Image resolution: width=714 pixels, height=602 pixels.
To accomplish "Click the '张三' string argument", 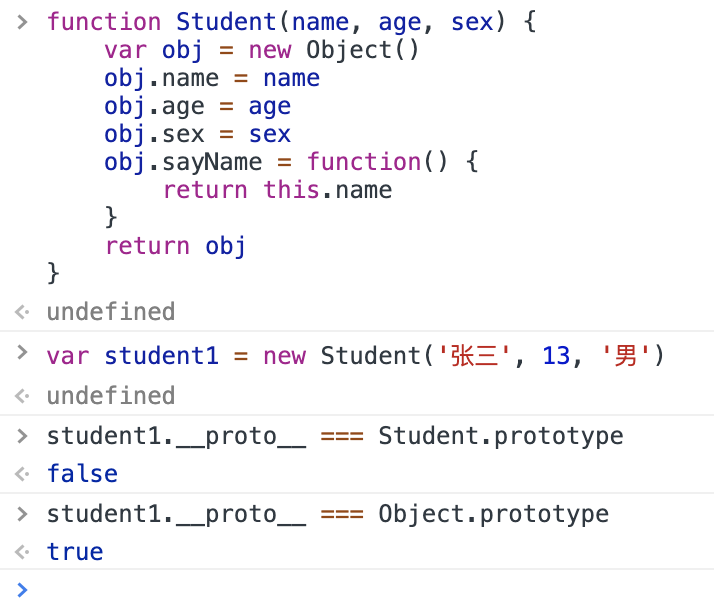I will click(x=473, y=356).
